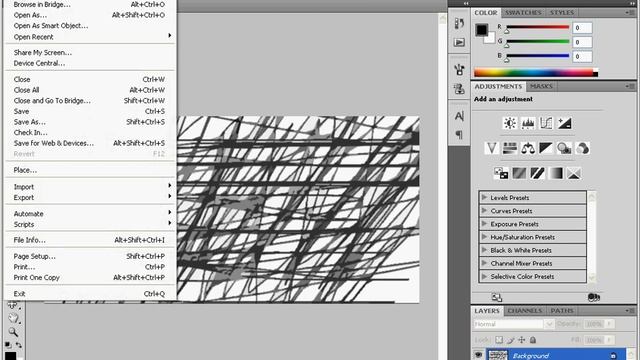Image resolution: width=640 pixels, height=360 pixels.
Task: Add a Color Balance adjustment
Action: click(x=528, y=148)
